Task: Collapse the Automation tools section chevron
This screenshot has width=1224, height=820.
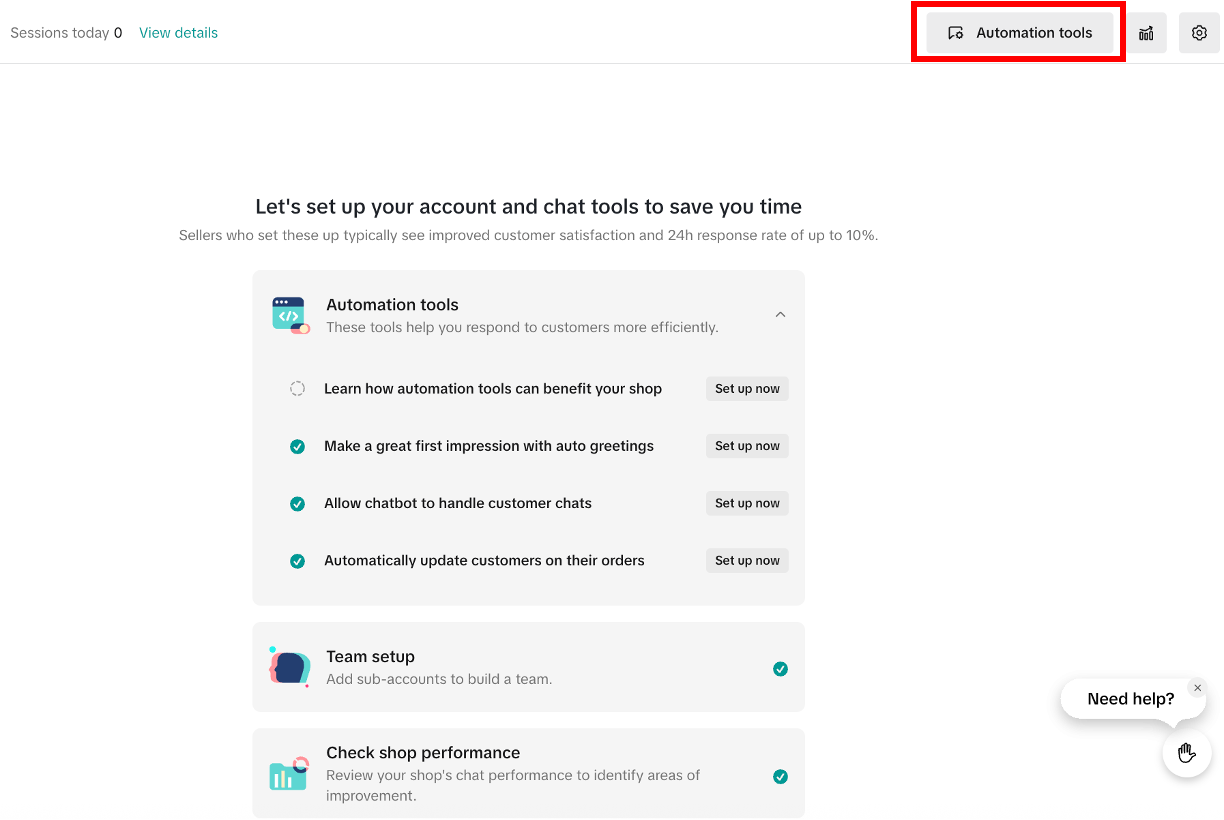Action: 780,315
